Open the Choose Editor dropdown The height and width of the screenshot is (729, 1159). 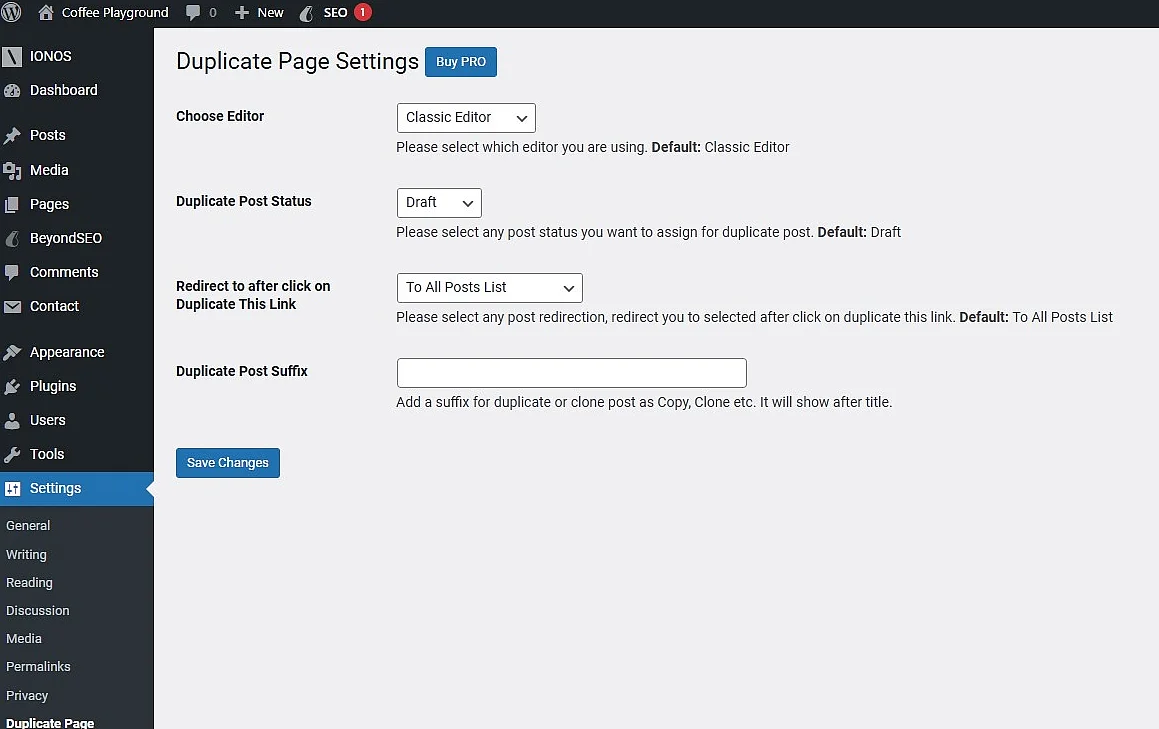click(466, 118)
